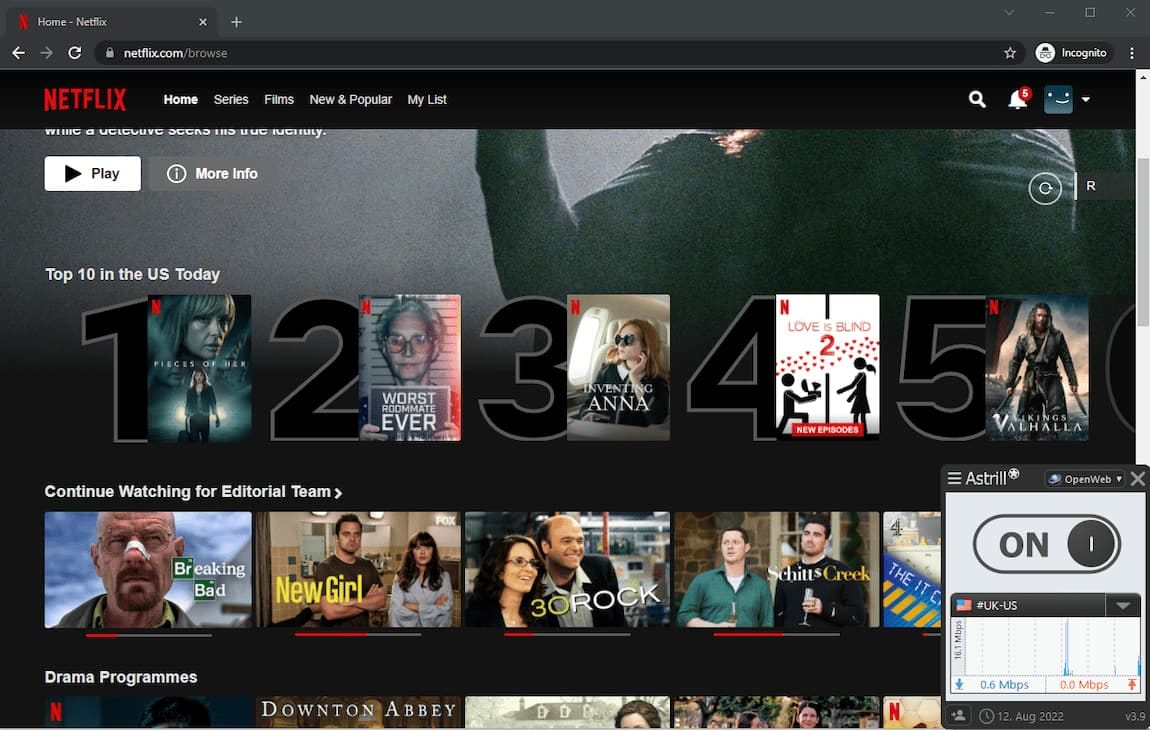Open the Series navigation item
Image resolution: width=1150 pixels, height=730 pixels.
pos(231,99)
